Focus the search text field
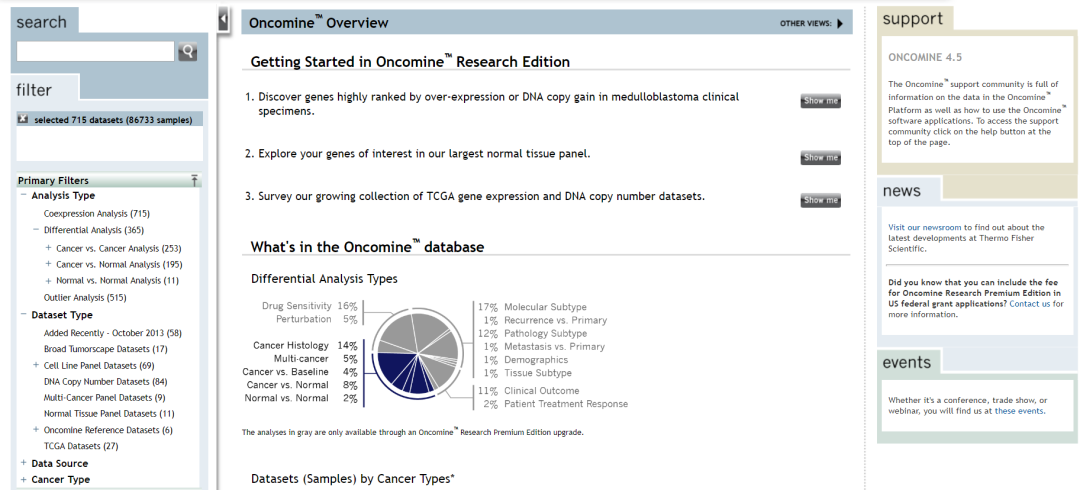 point(95,52)
